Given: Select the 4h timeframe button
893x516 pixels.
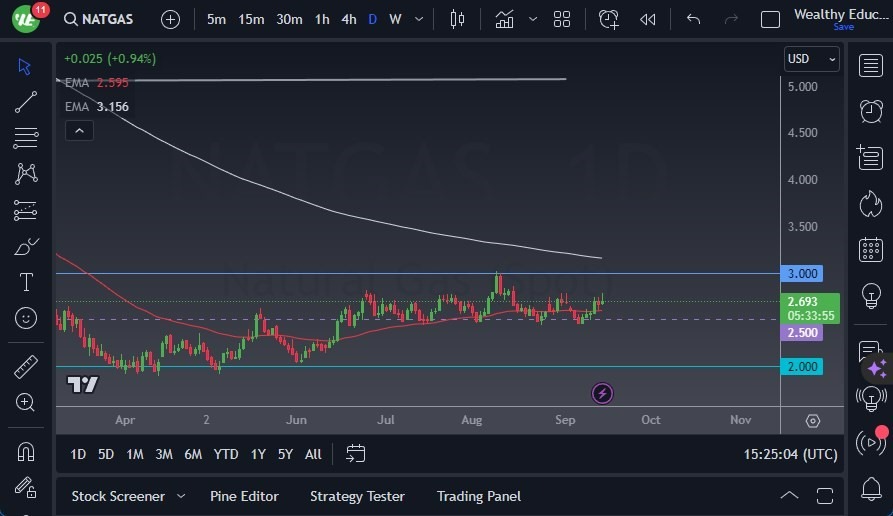Looking at the screenshot, I should click(x=348, y=19).
